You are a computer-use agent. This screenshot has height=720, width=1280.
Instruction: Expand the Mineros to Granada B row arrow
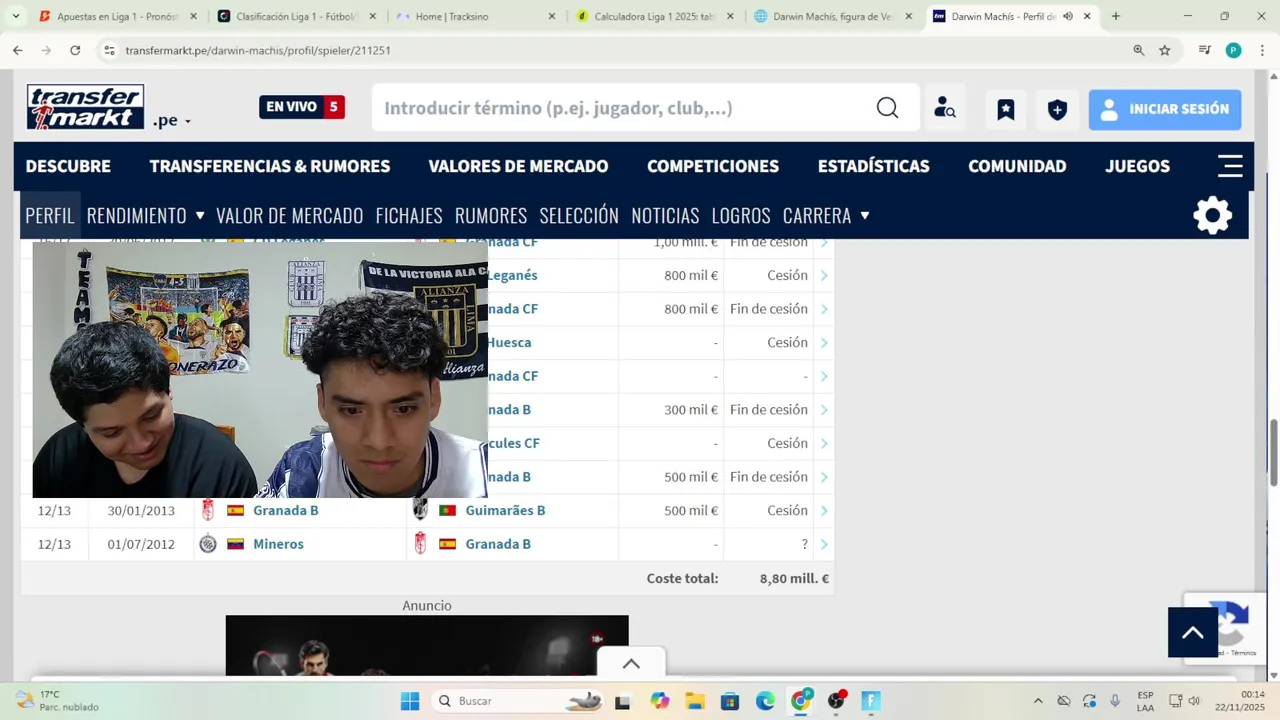point(824,545)
